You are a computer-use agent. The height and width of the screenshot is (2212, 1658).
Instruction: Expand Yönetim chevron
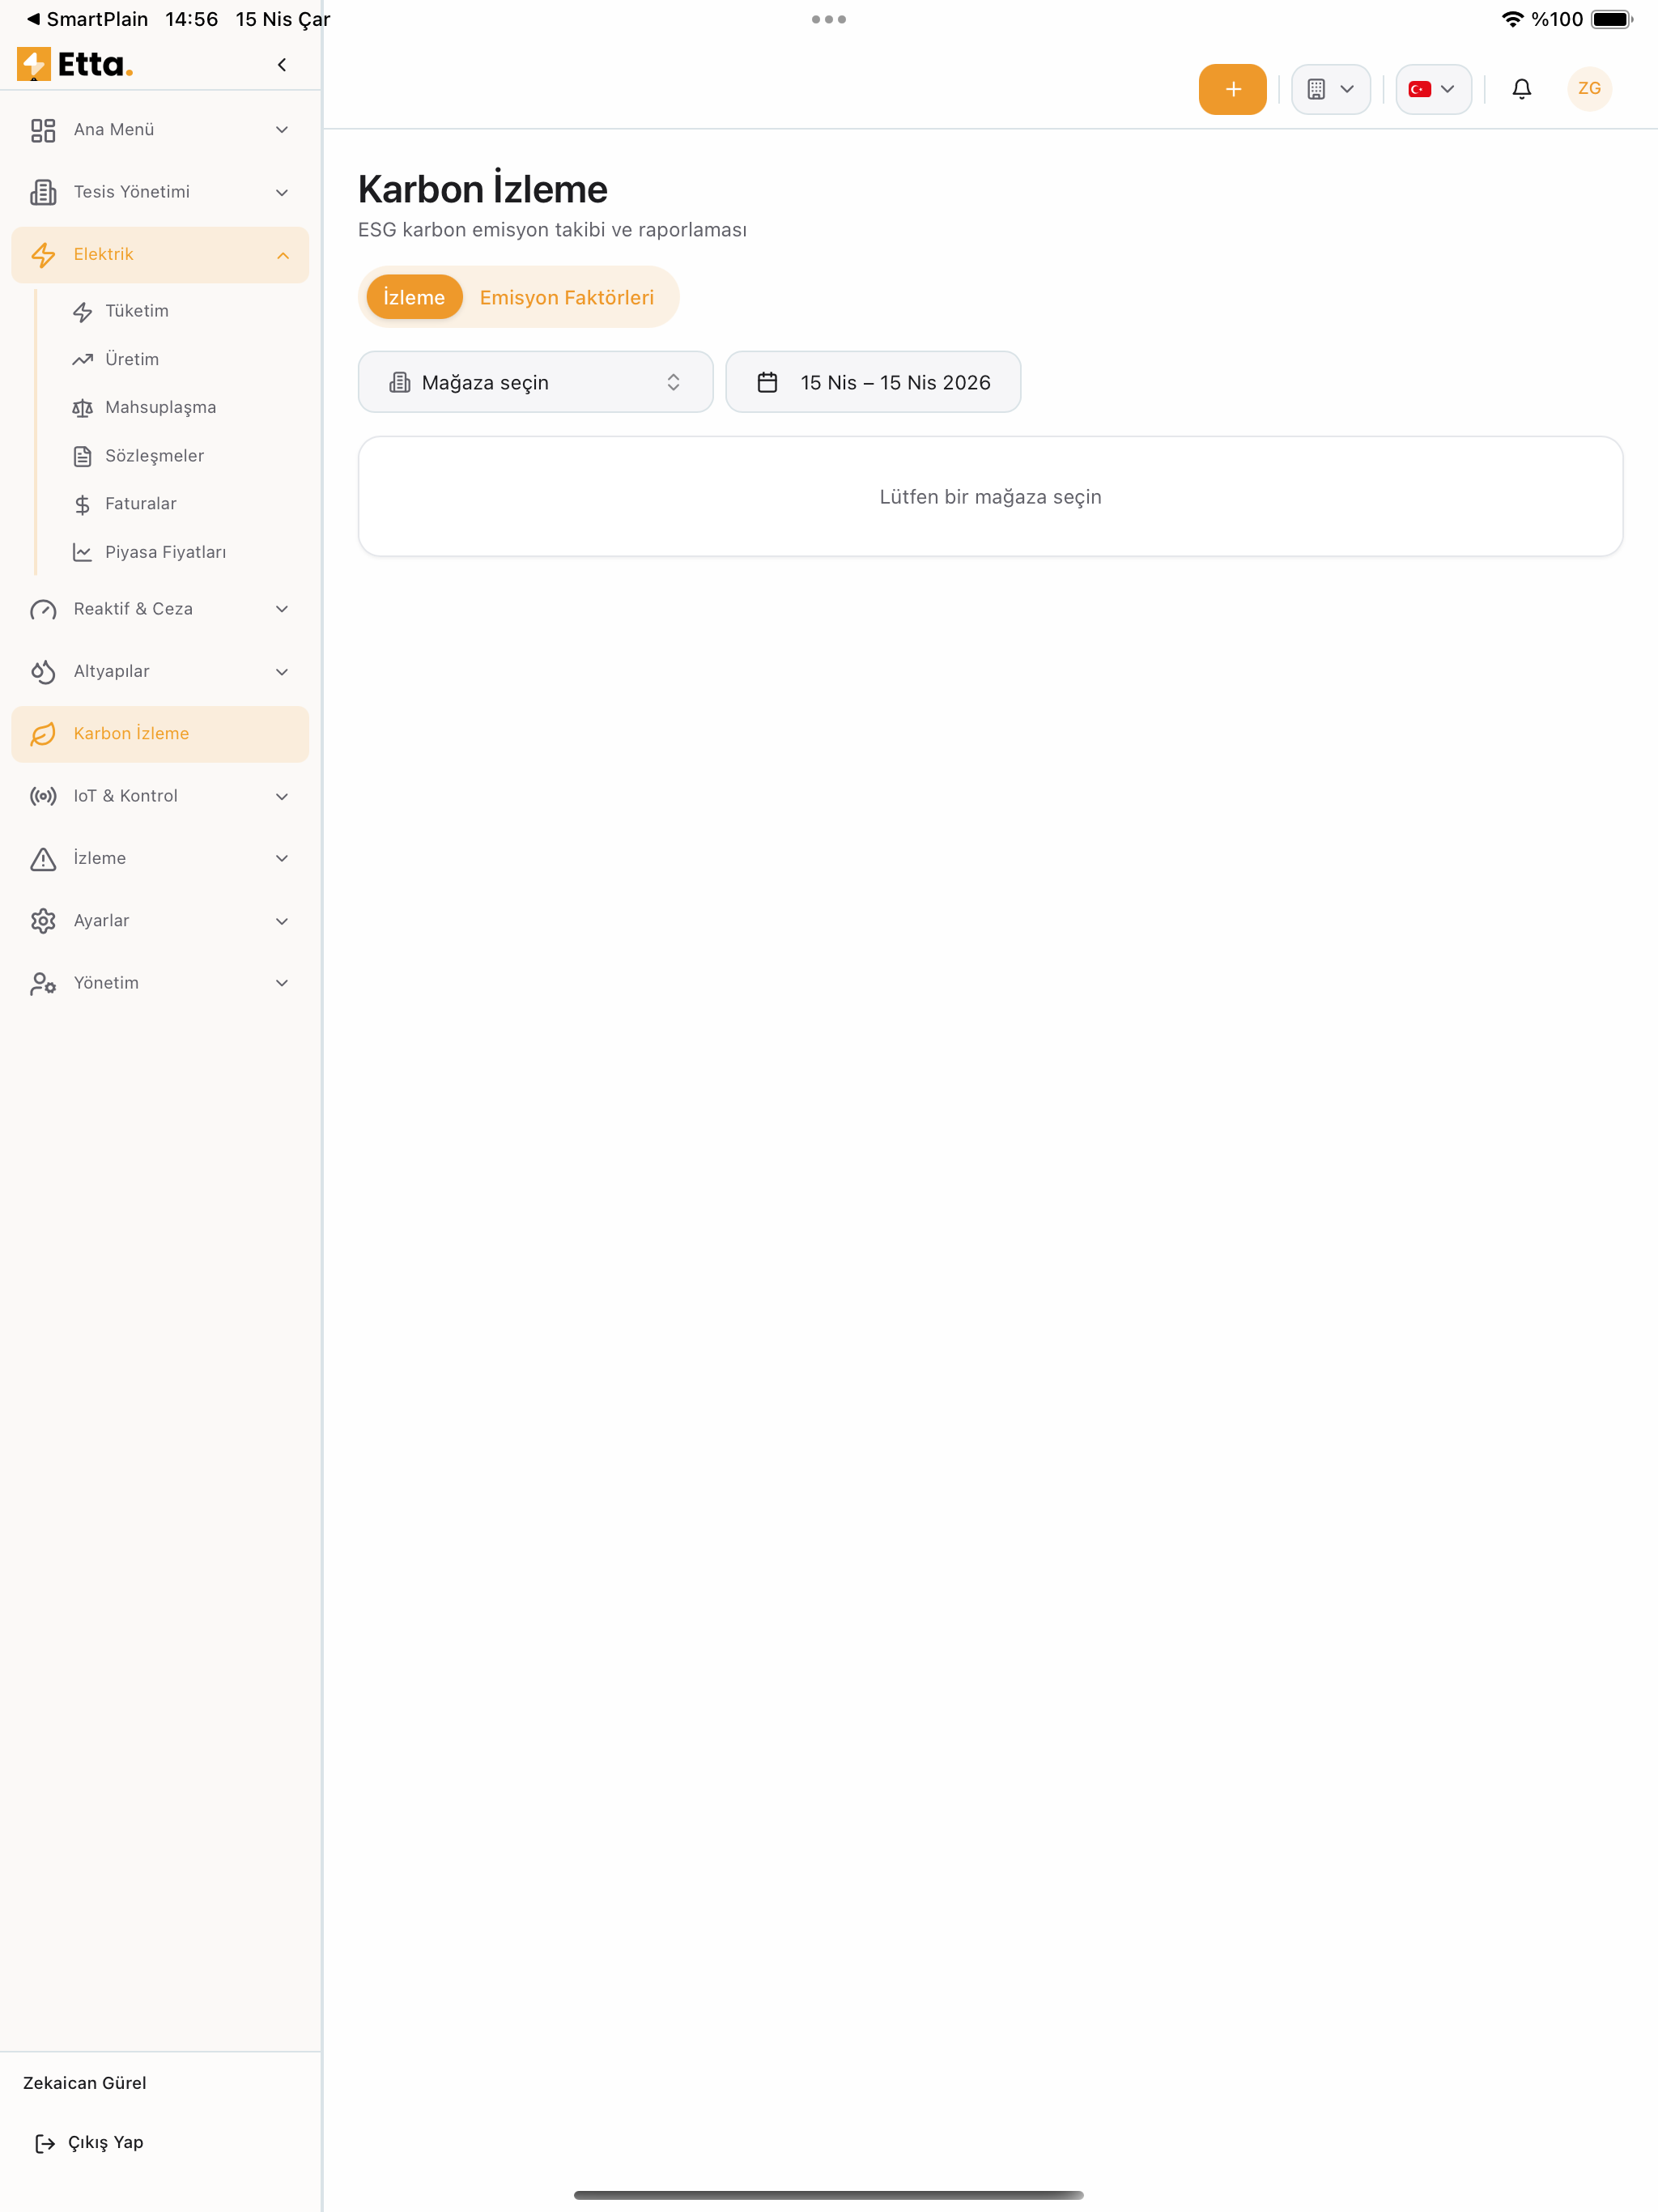click(282, 984)
